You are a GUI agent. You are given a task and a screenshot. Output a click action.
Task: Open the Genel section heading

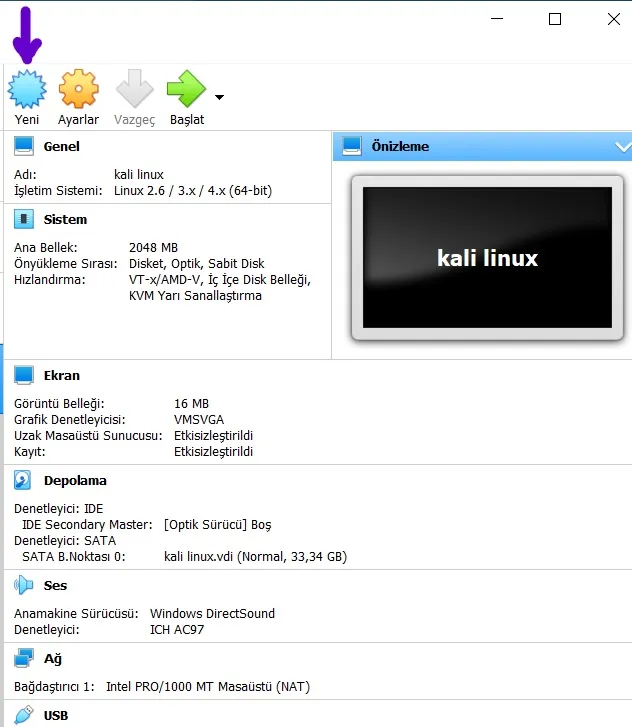point(62,147)
